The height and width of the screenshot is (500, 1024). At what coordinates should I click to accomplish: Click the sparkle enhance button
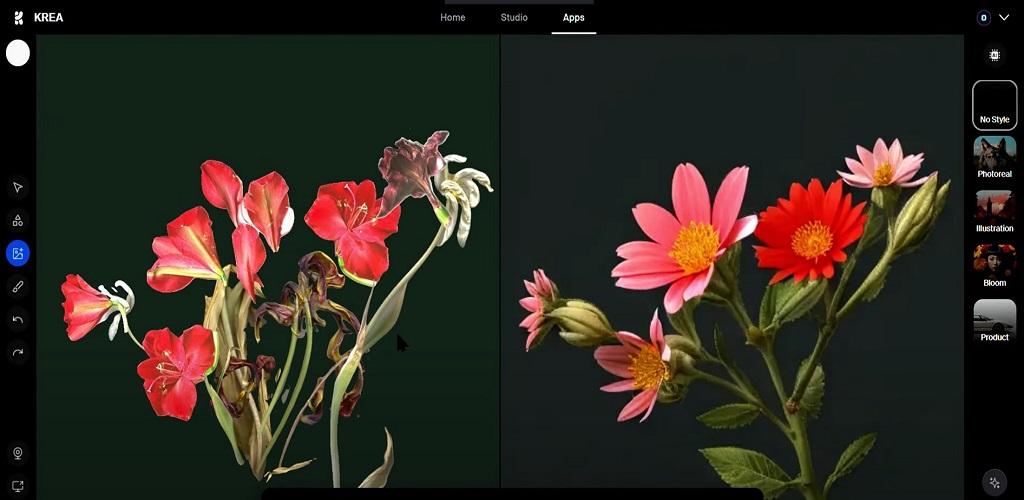pos(995,482)
